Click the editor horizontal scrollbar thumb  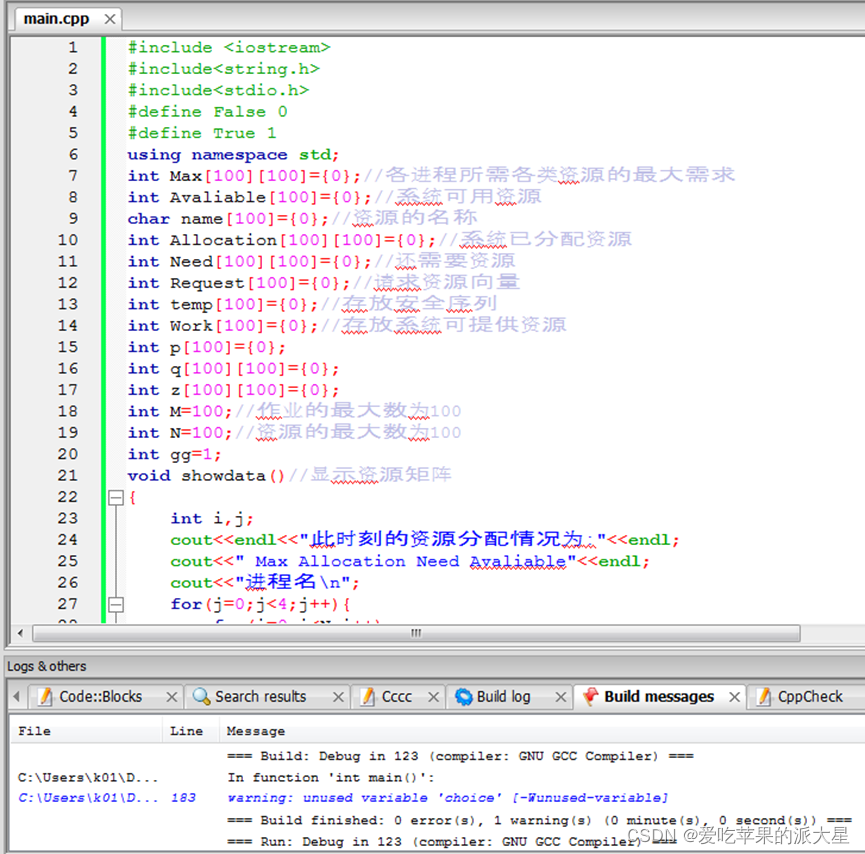click(416, 633)
